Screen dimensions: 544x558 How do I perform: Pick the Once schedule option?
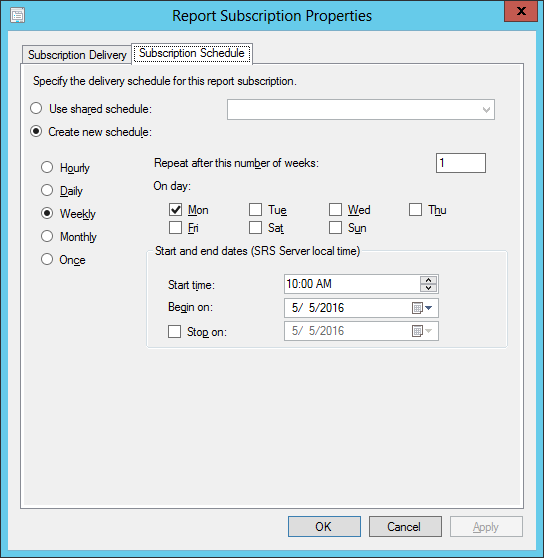(x=47, y=259)
